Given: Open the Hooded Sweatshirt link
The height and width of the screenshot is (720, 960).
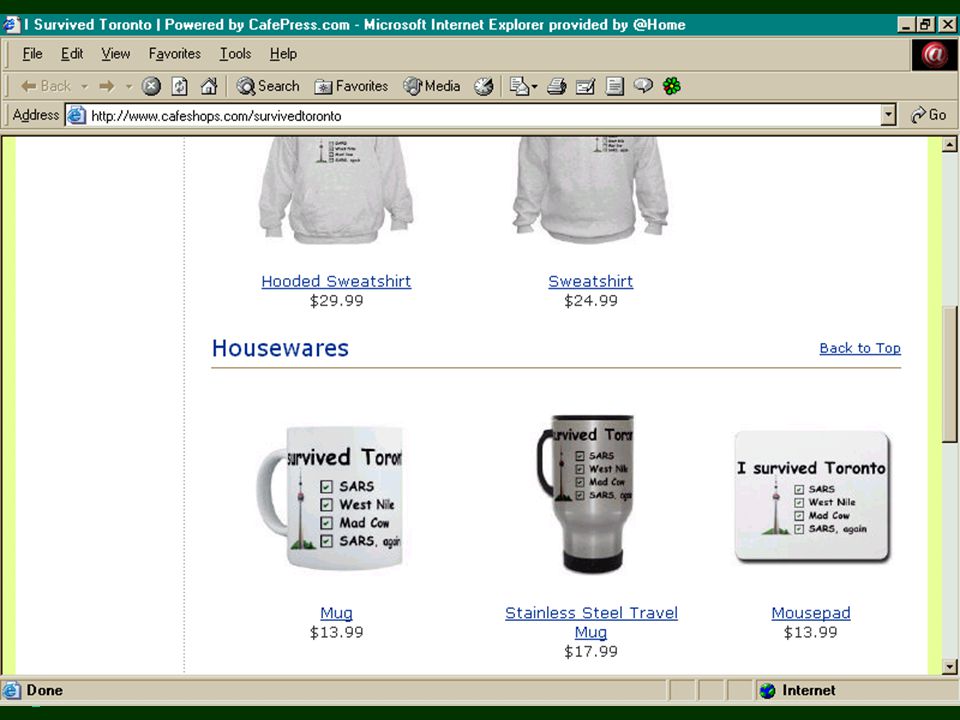Looking at the screenshot, I should click(x=336, y=282).
